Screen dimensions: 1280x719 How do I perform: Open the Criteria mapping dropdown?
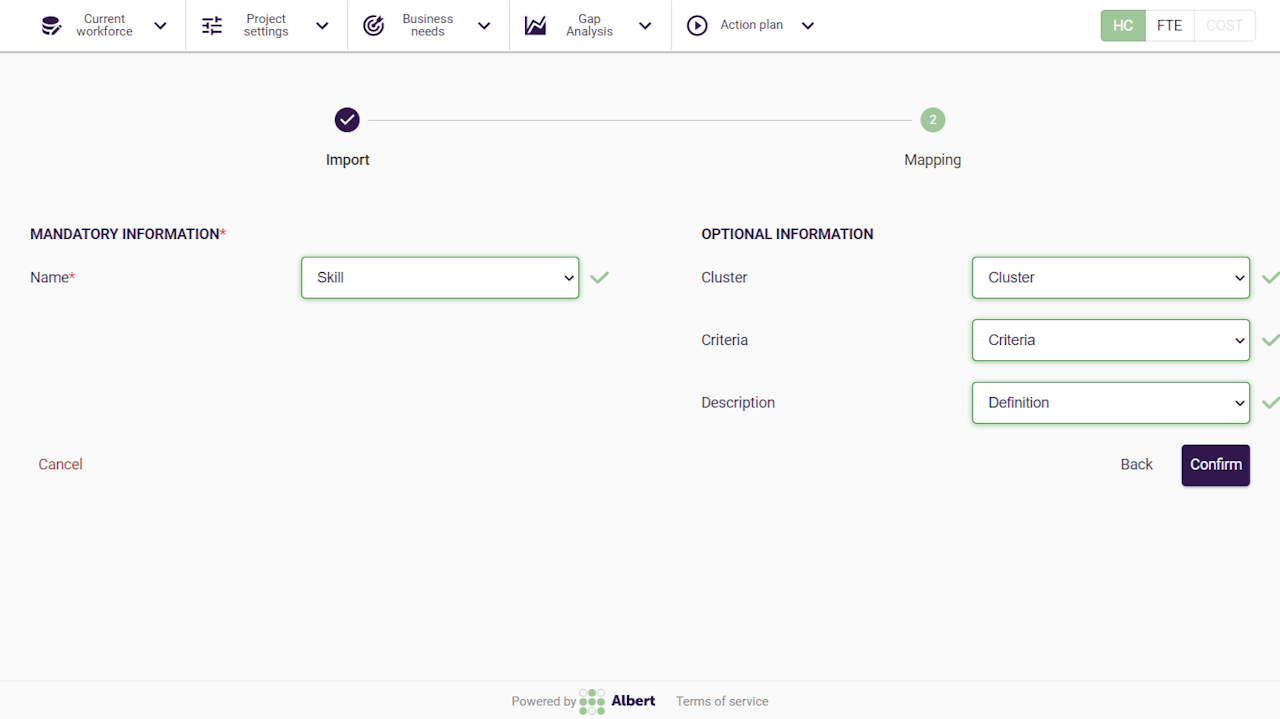tap(1110, 340)
